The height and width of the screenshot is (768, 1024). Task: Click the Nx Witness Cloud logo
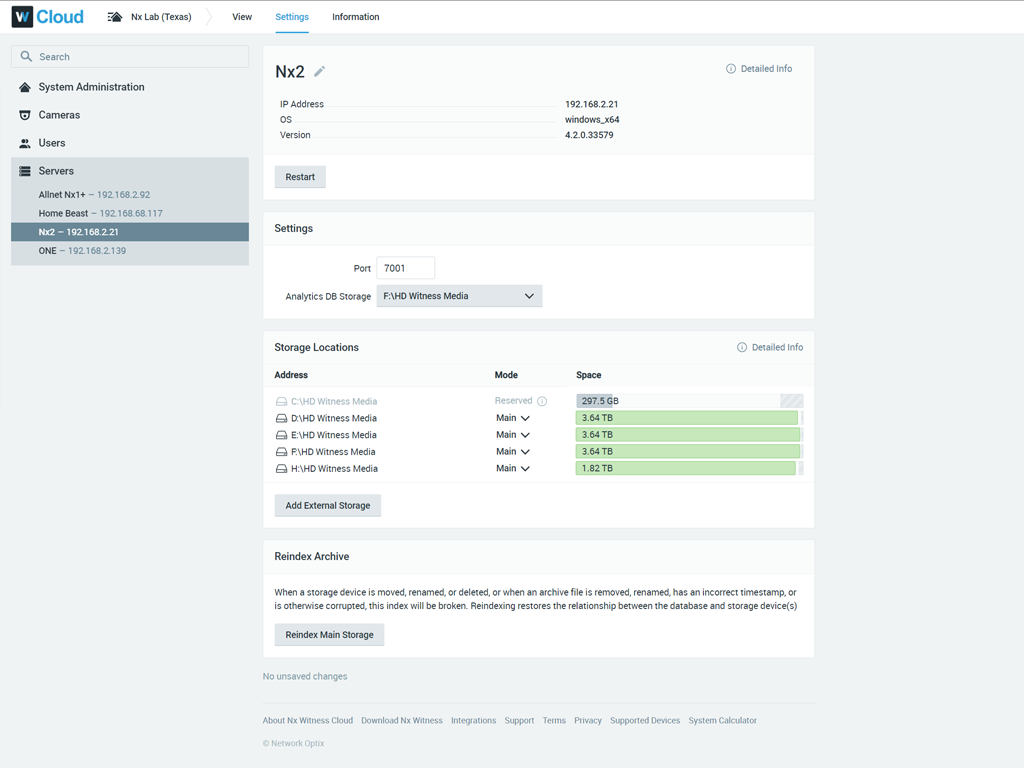click(48, 16)
